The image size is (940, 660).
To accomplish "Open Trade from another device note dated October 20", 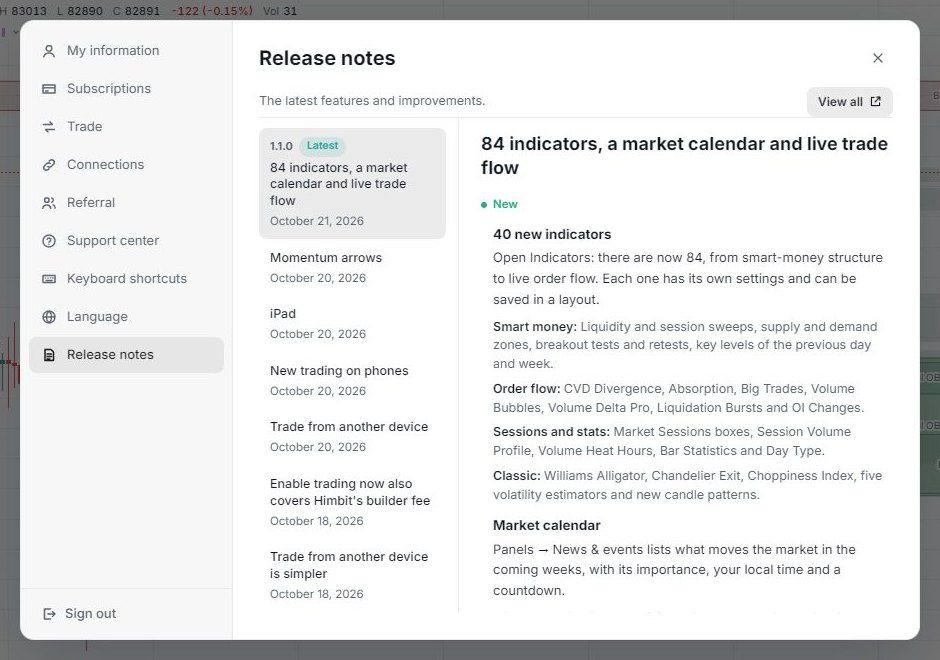I will pos(352,436).
